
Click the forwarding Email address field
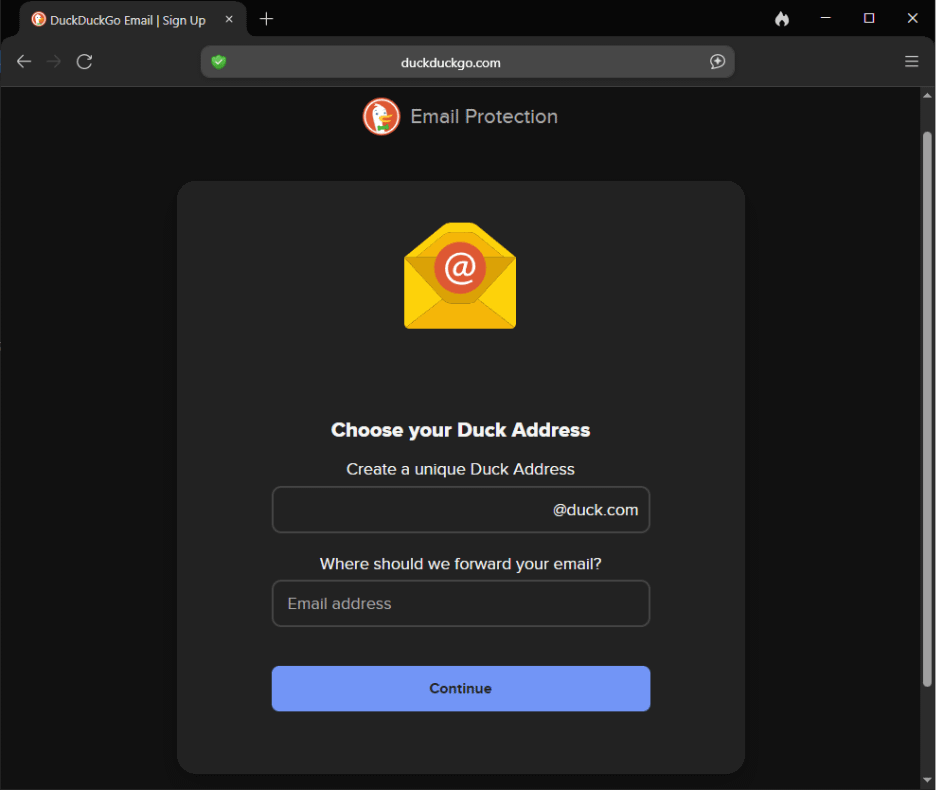[460, 603]
